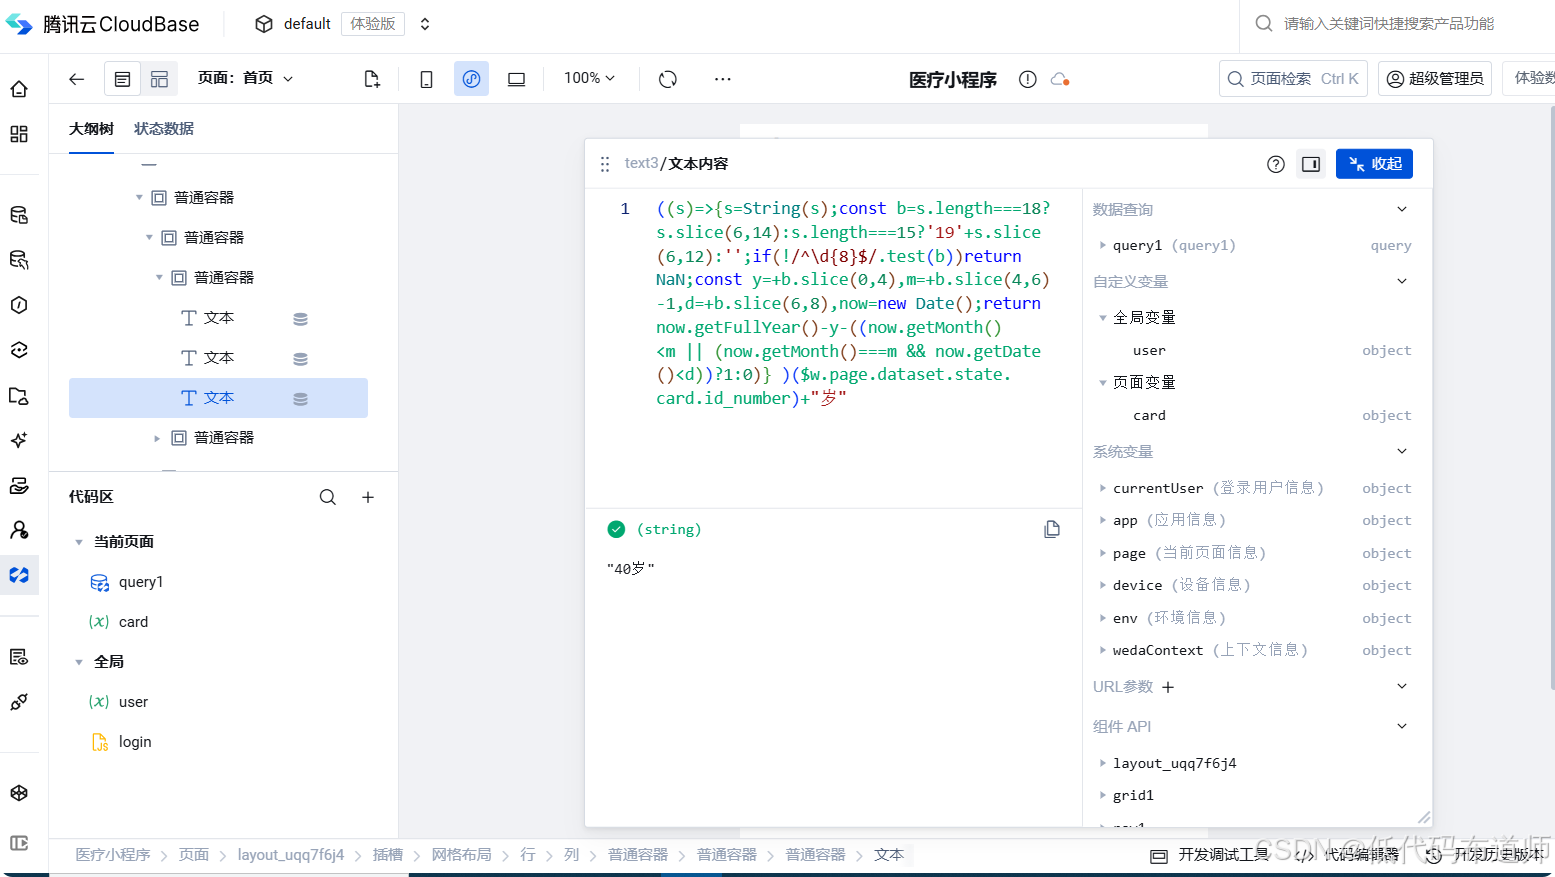
Task: Collapse the 数据查询 section
Action: [1402, 209]
